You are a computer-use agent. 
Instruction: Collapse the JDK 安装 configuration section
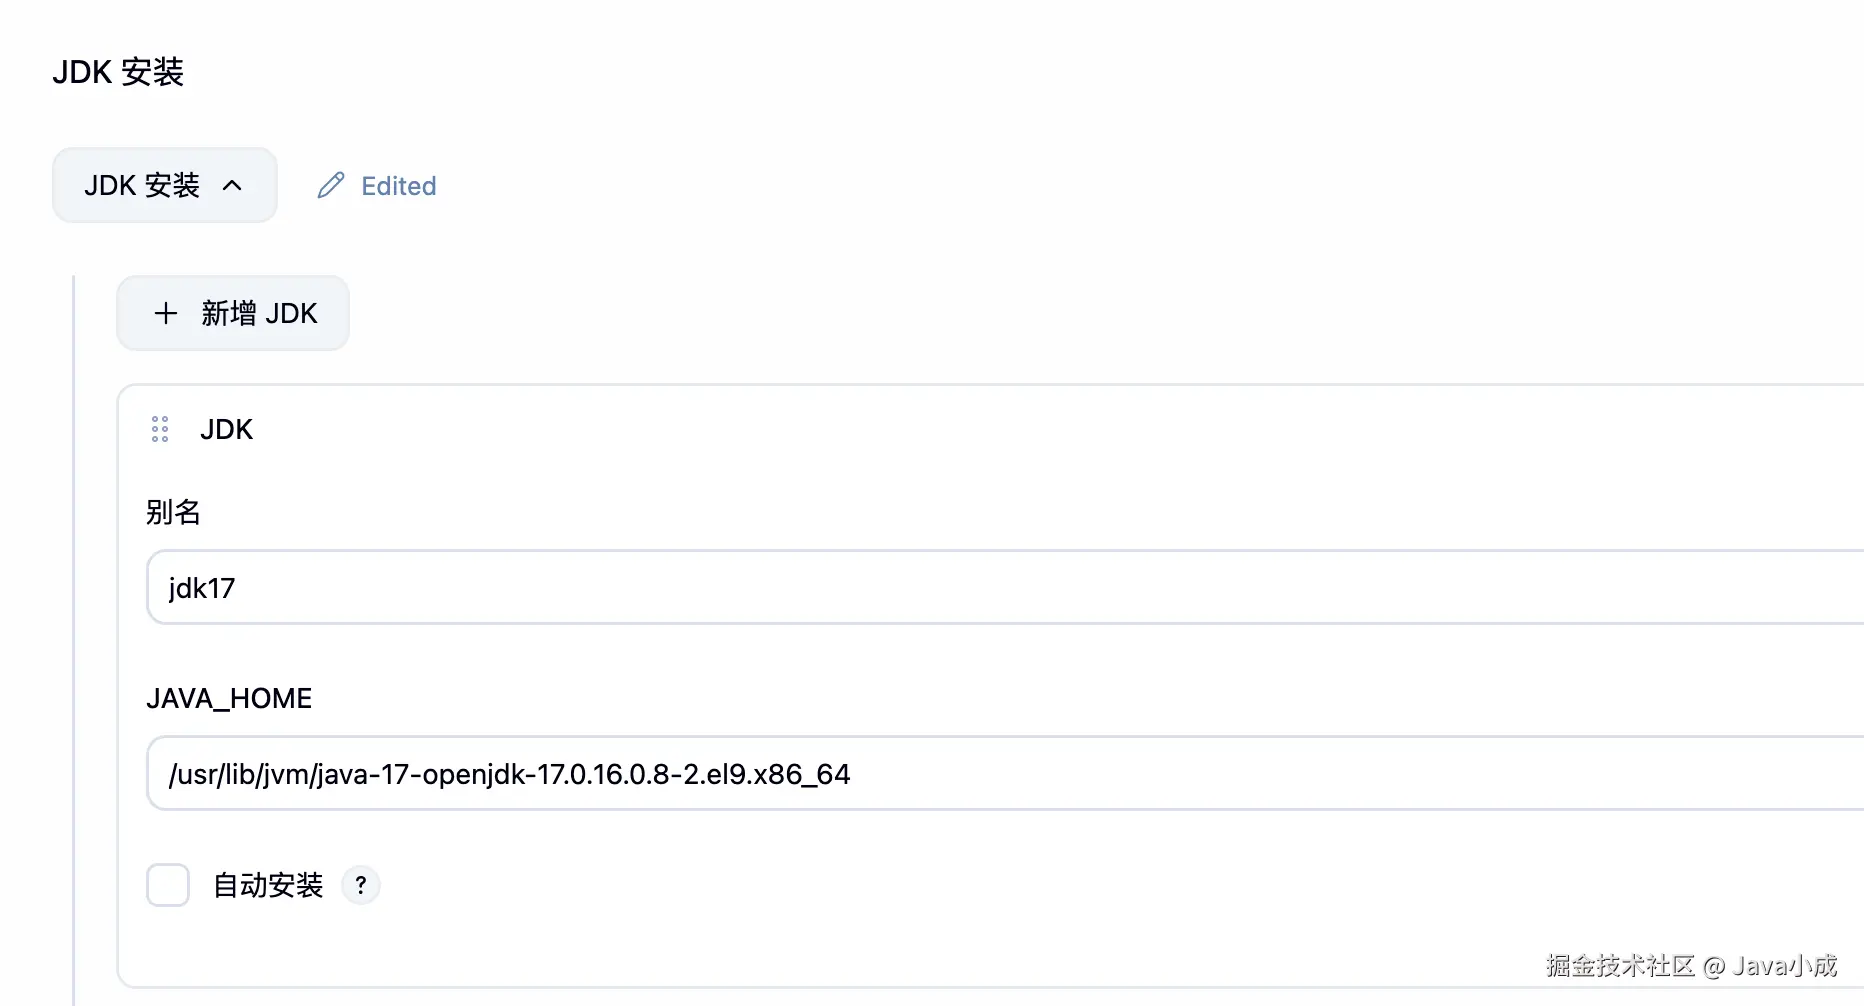click(x=164, y=185)
